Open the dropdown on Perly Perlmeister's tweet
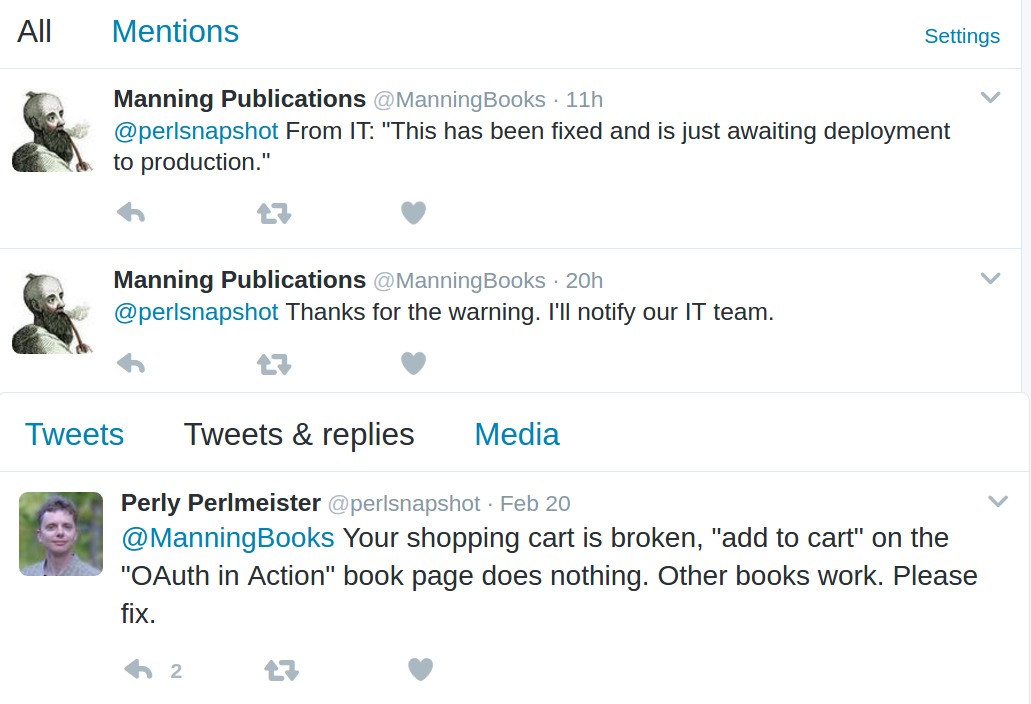 click(997, 501)
